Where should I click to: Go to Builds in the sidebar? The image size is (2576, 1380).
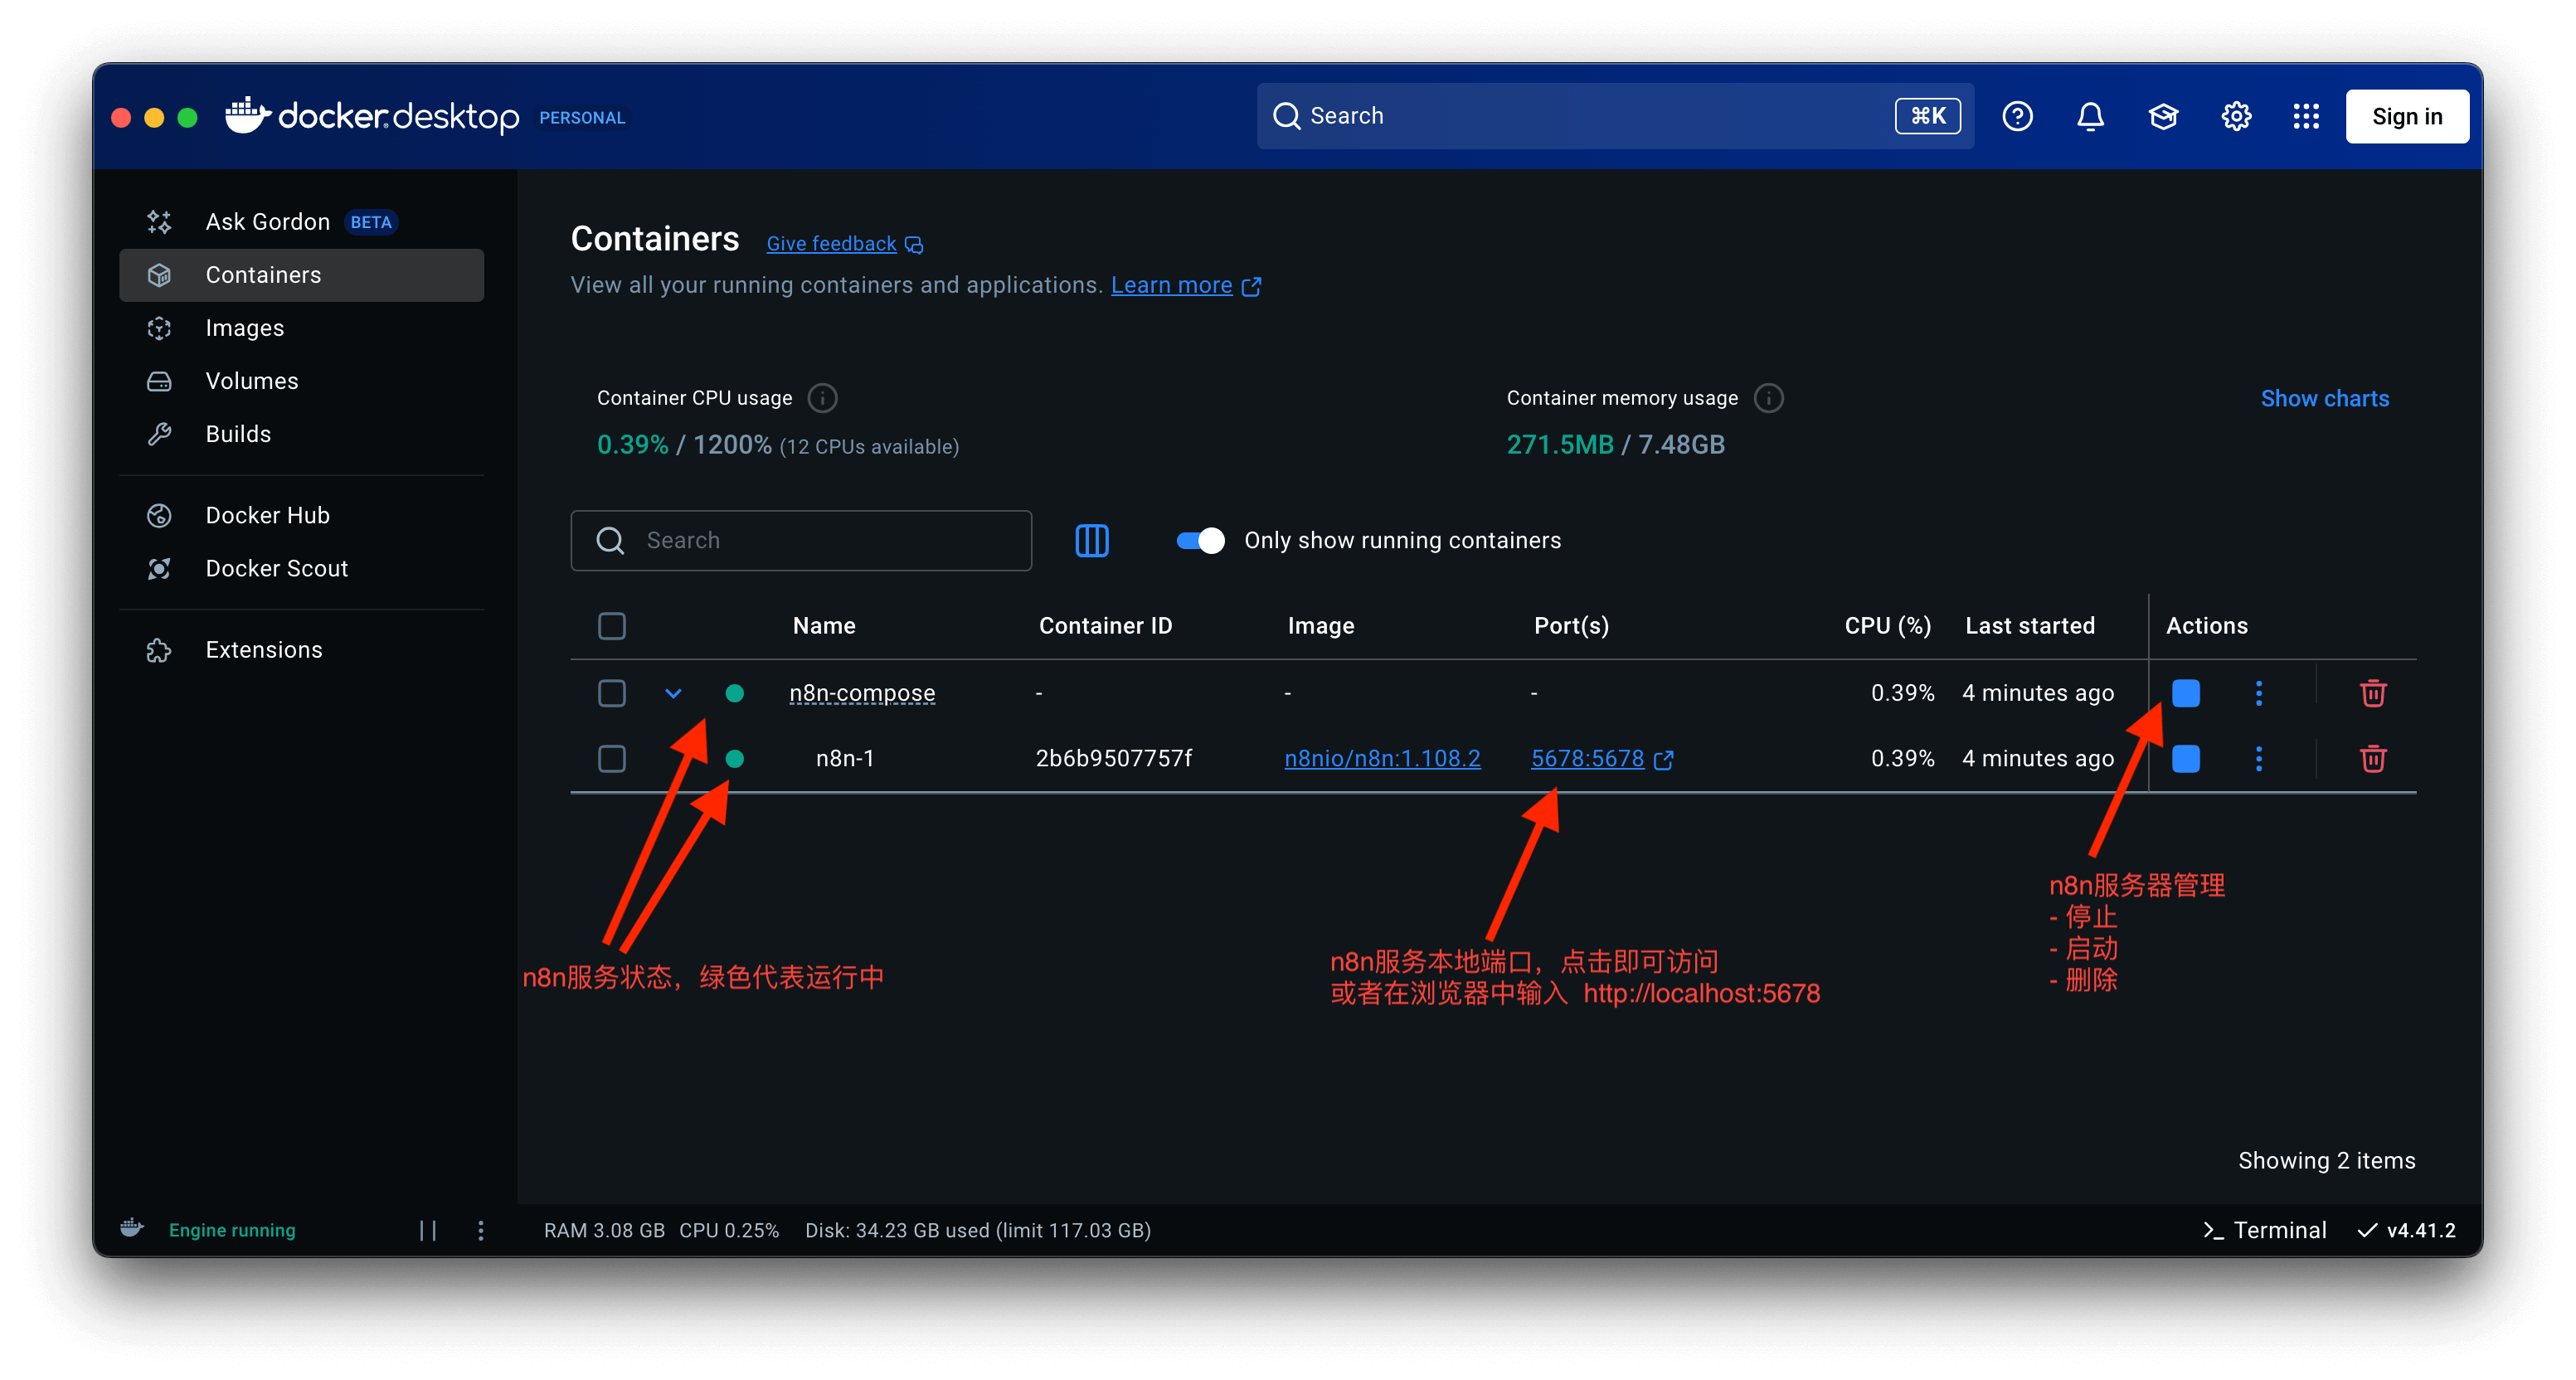(x=238, y=433)
